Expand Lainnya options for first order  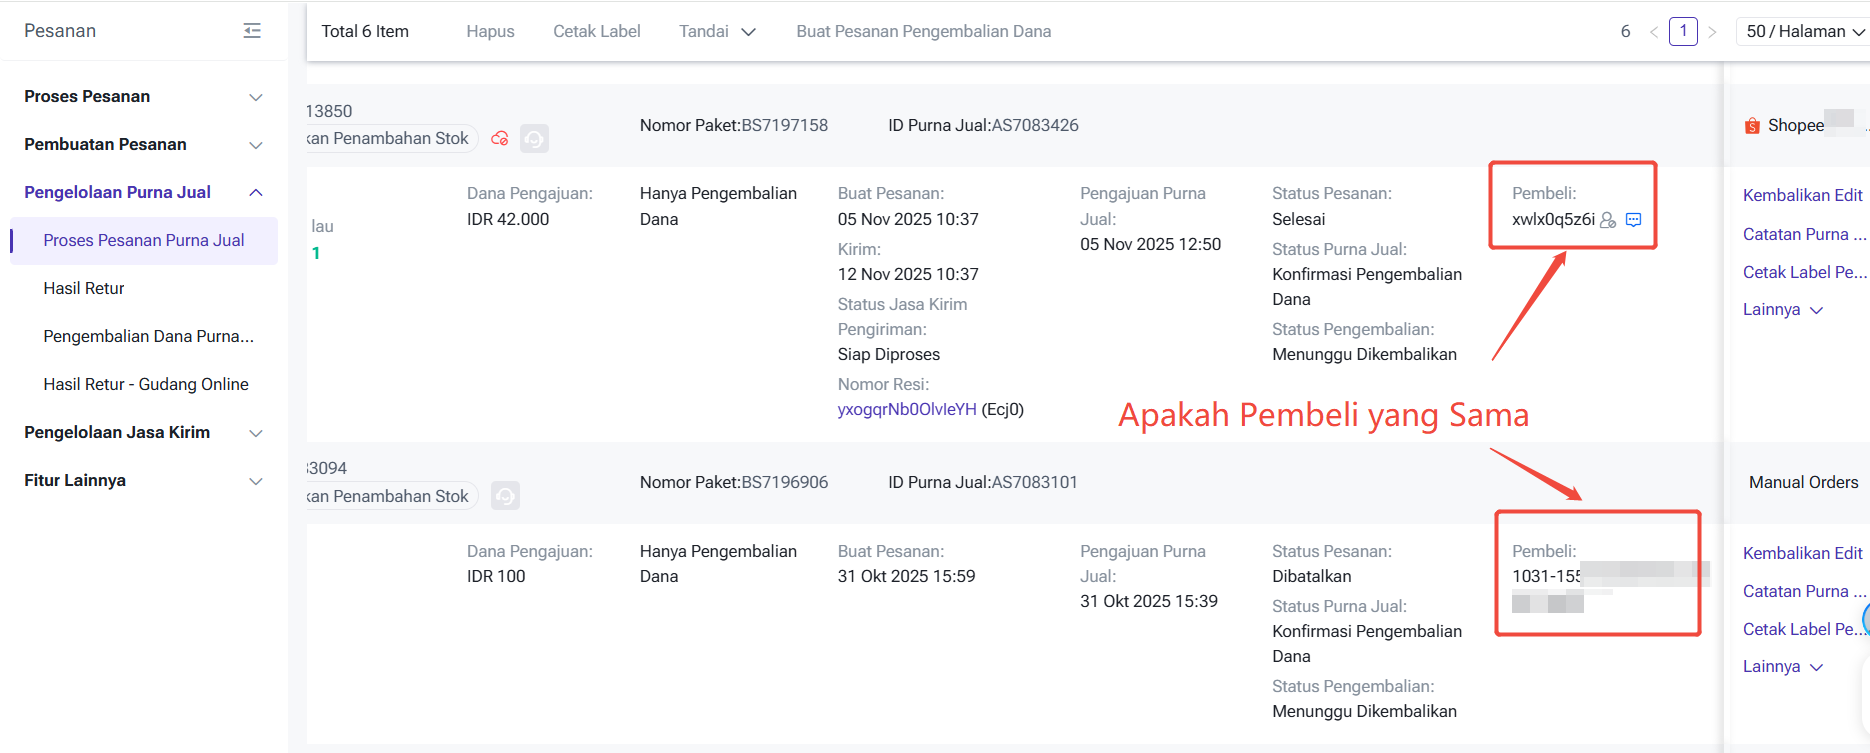coord(1782,310)
